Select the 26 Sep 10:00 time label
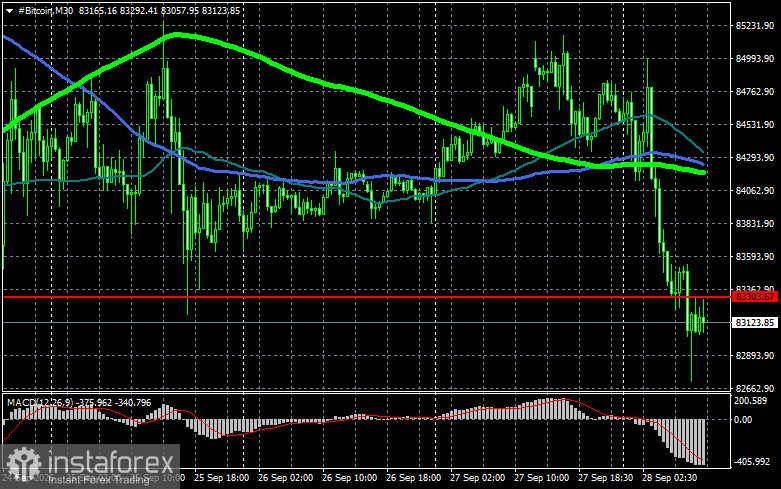The height and width of the screenshot is (489, 781). (x=350, y=478)
